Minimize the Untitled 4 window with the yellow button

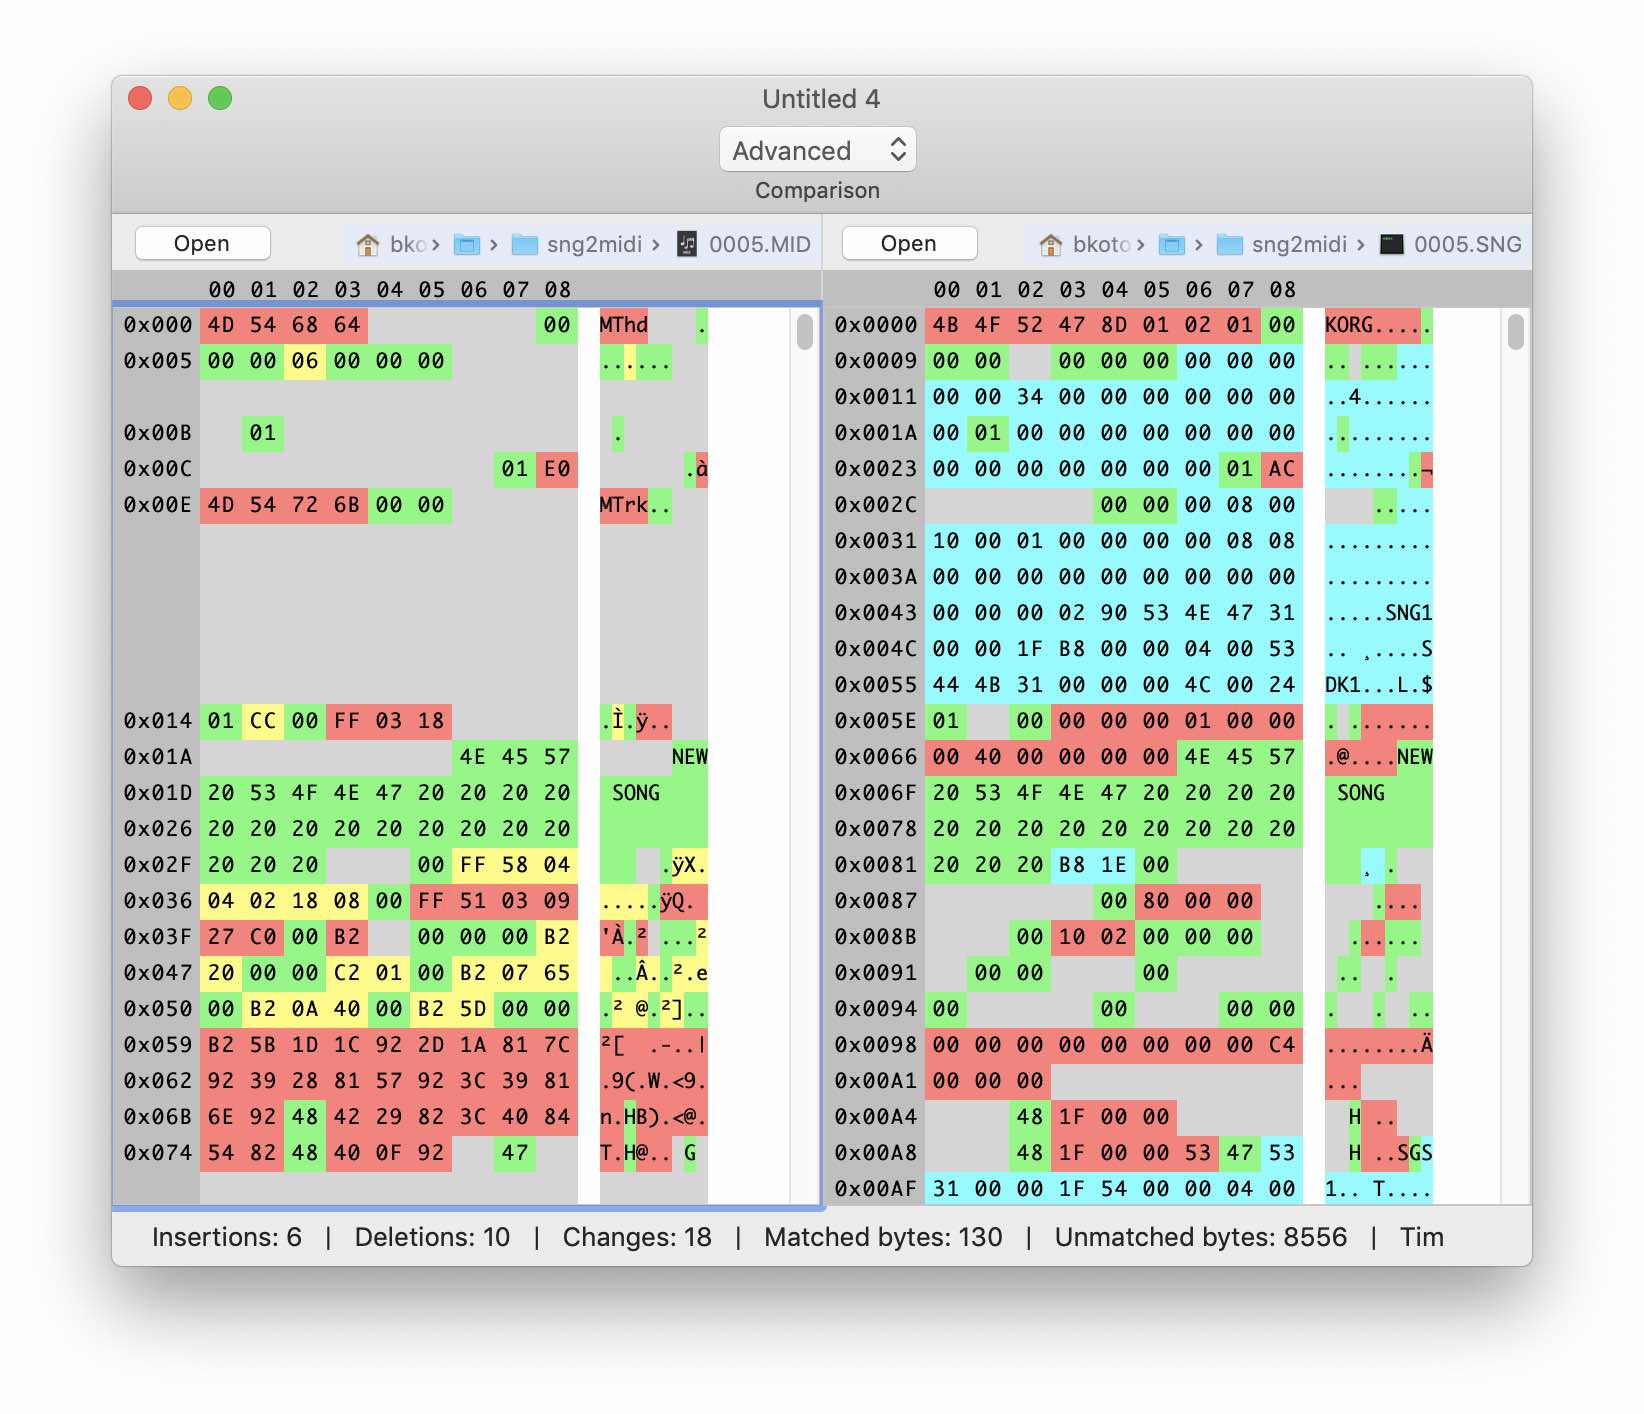click(x=180, y=98)
